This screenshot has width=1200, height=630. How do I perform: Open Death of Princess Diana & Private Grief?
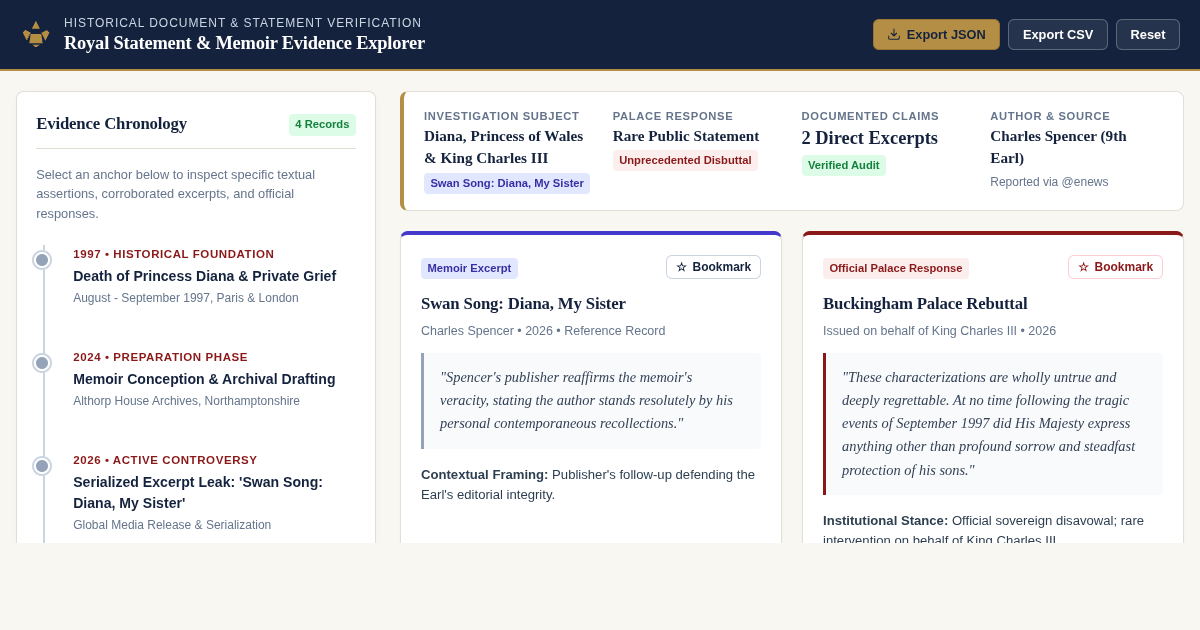pos(204,276)
